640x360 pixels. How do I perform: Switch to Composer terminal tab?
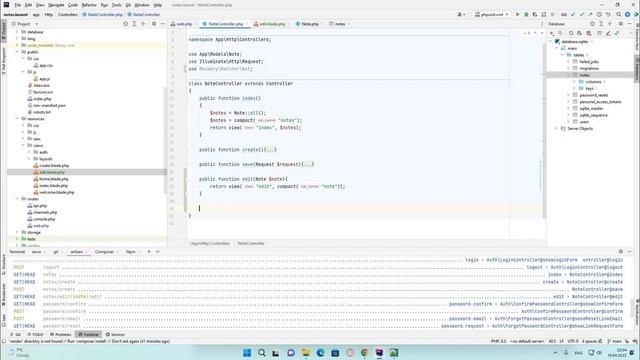(104, 252)
